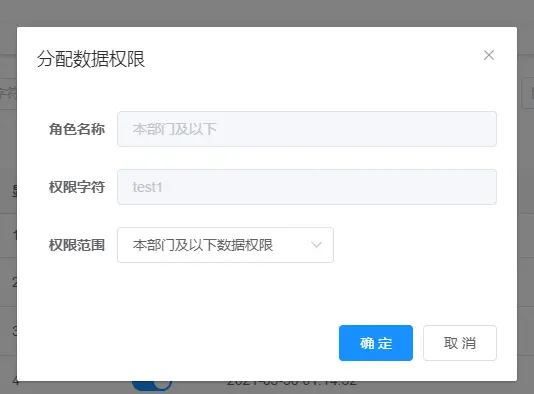Close the 分配数据权限 dialog with X
This screenshot has height=394, width=534.
click(489, 55)
